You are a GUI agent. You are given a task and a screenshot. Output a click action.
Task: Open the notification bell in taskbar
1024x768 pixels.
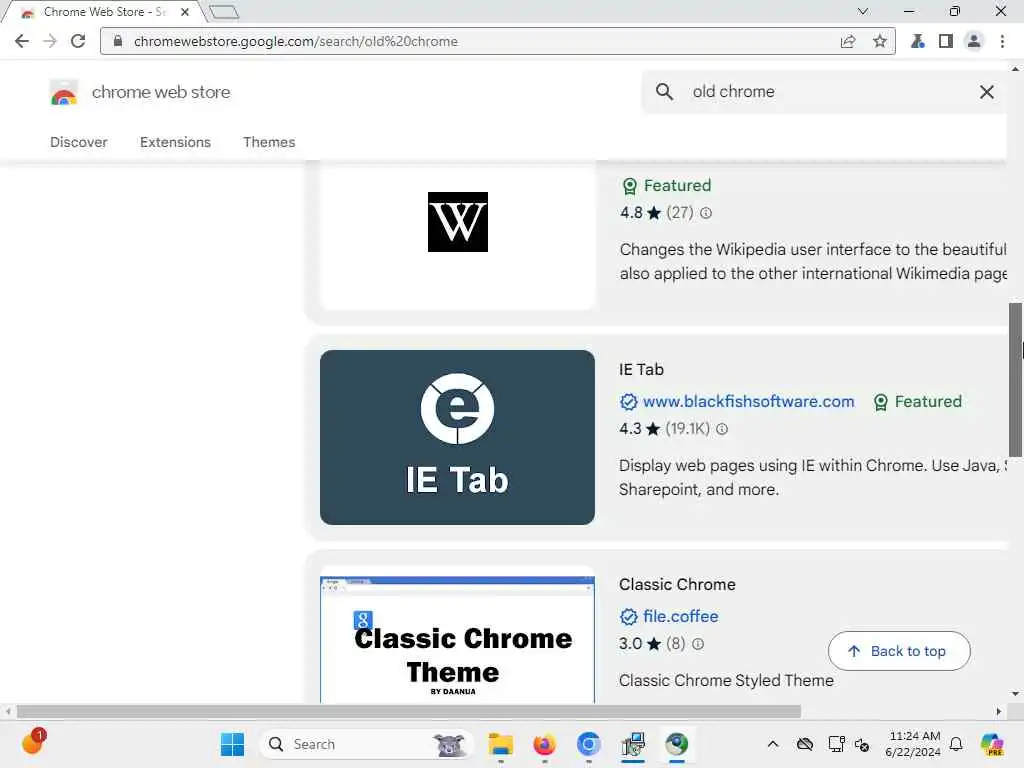956,744
